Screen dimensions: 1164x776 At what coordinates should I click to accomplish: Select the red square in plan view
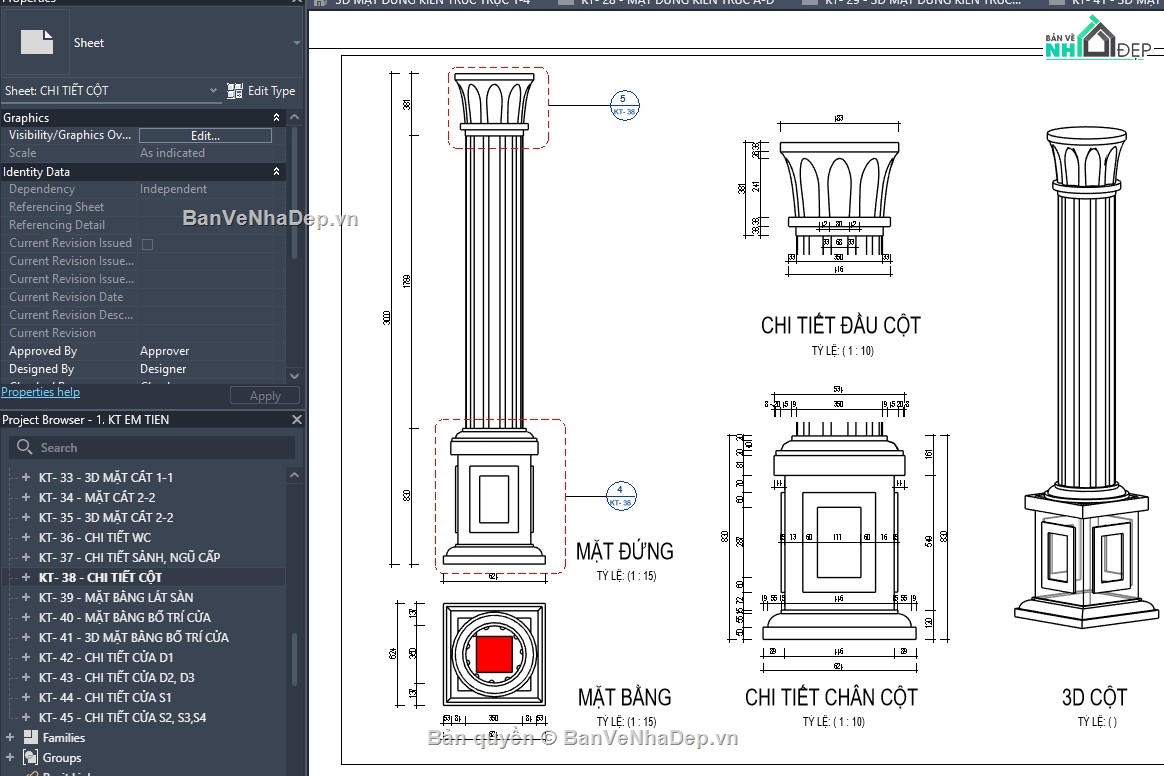click(494, 653)
